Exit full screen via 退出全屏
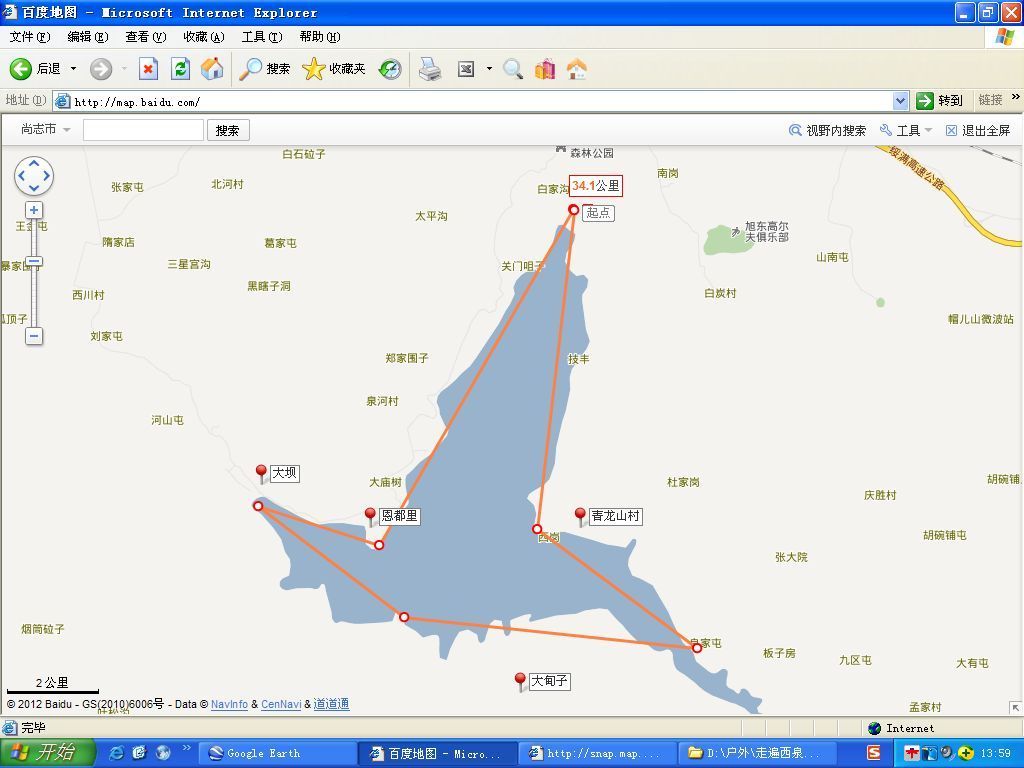 (x=977, y=130)
